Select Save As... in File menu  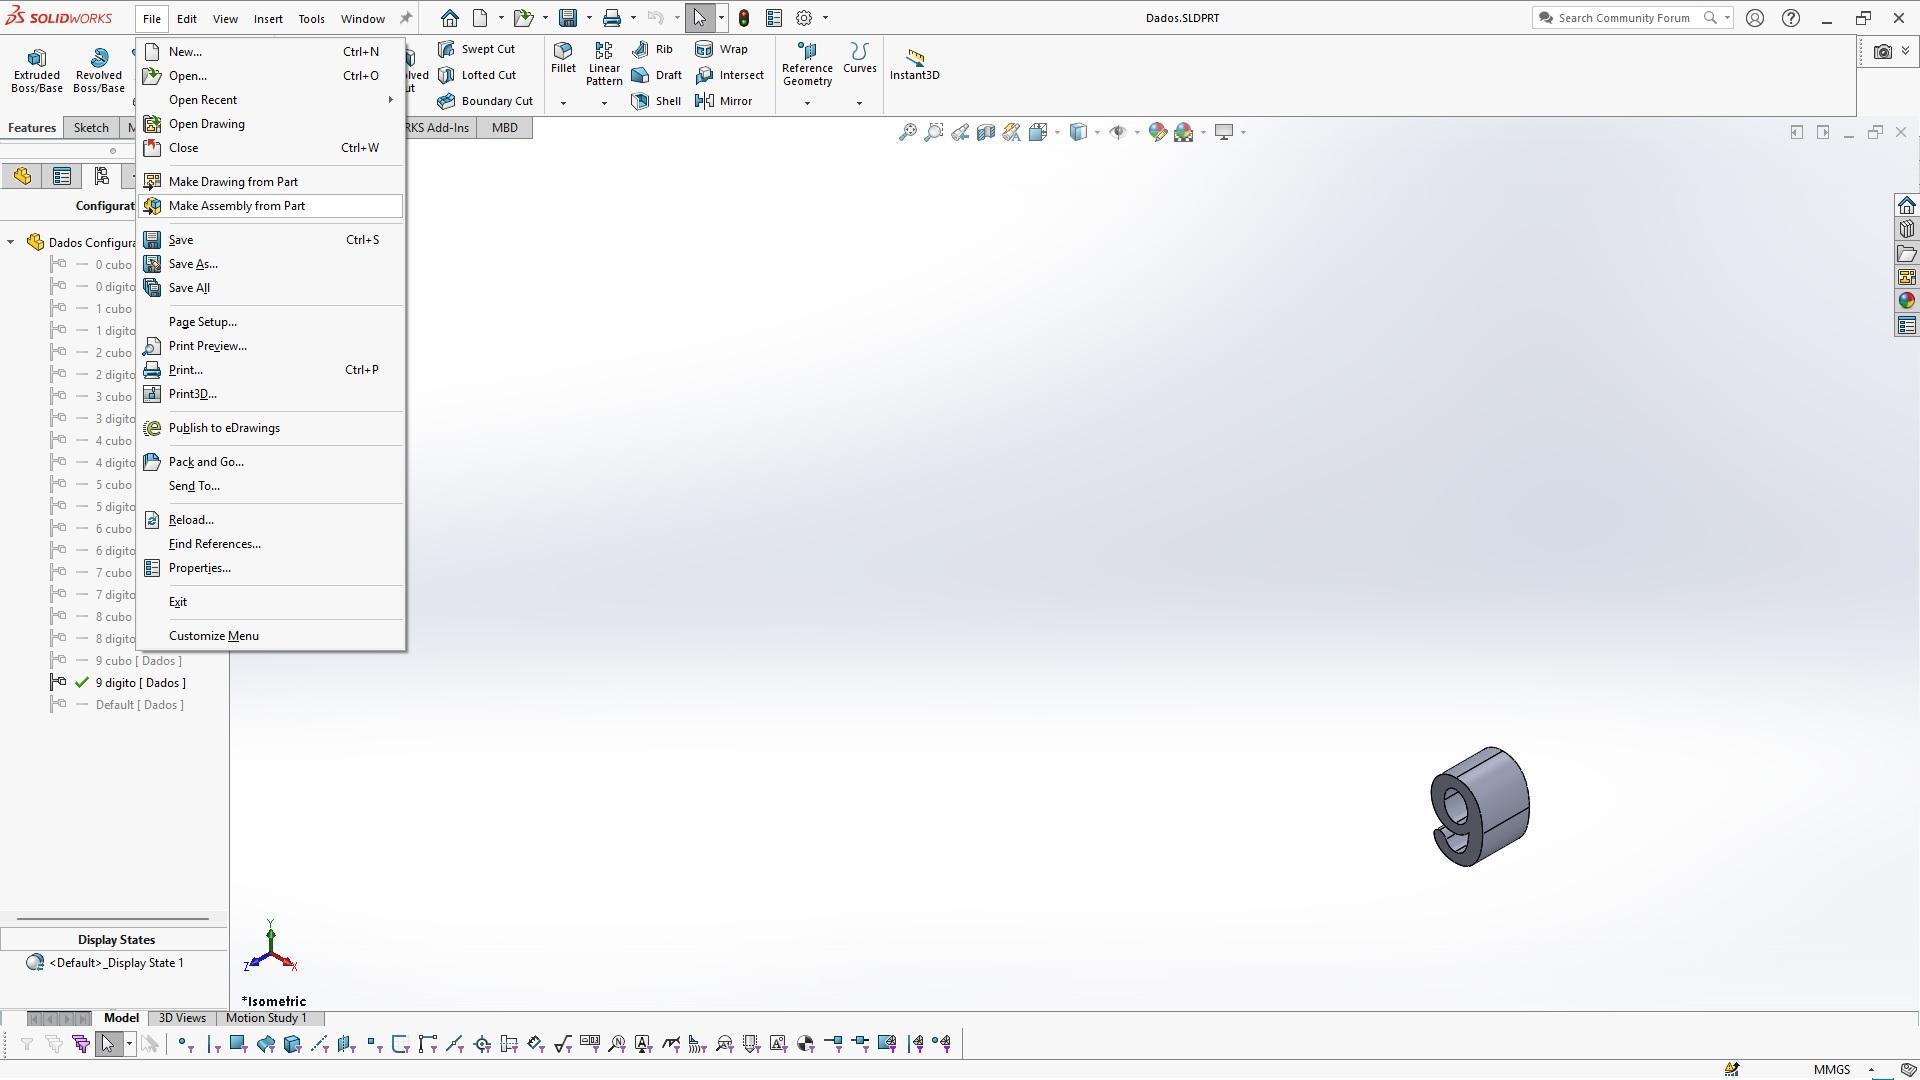(x=270, y=264)
